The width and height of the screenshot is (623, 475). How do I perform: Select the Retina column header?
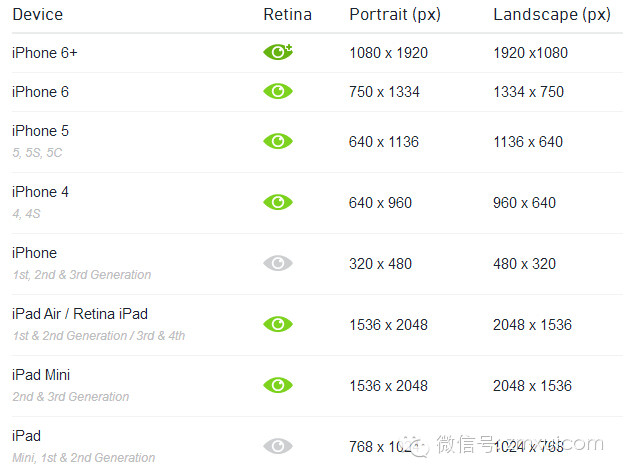coord(287,14)
